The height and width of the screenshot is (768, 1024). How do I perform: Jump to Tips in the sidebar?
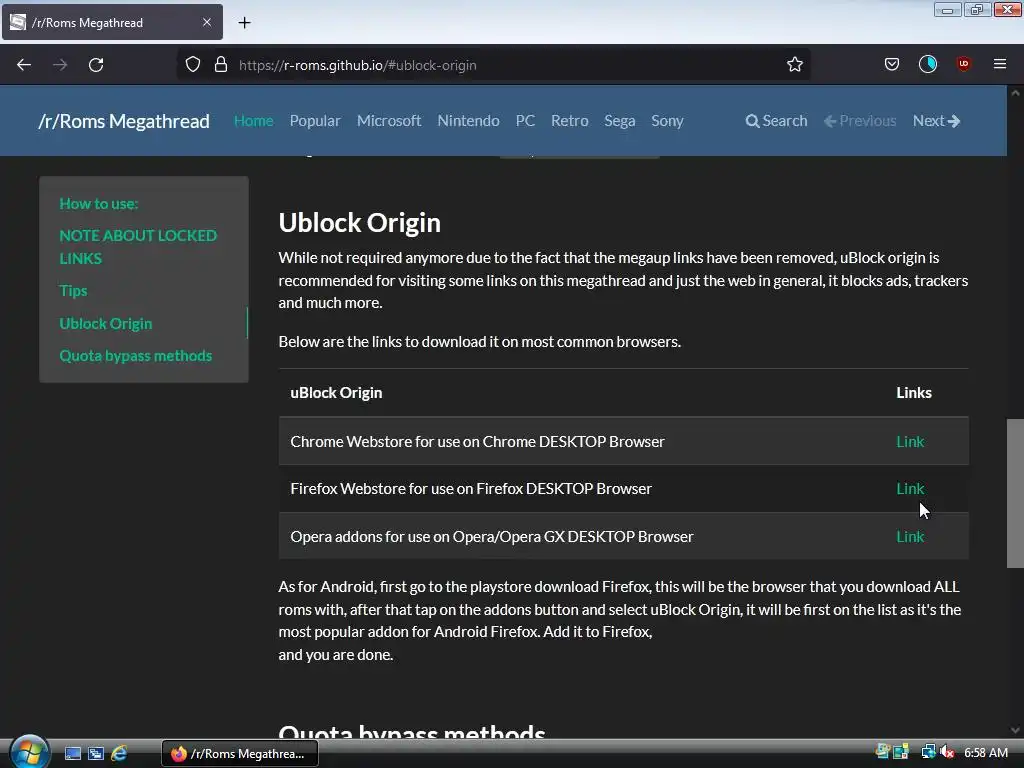73,291
